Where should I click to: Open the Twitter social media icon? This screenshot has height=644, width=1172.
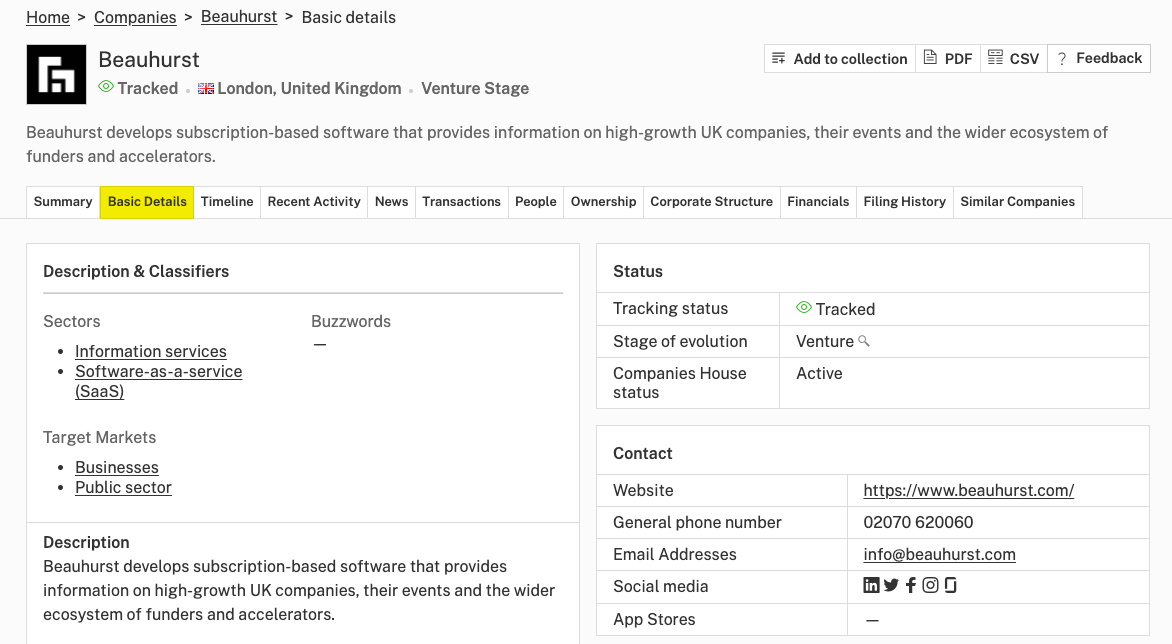tap(891, 586)
